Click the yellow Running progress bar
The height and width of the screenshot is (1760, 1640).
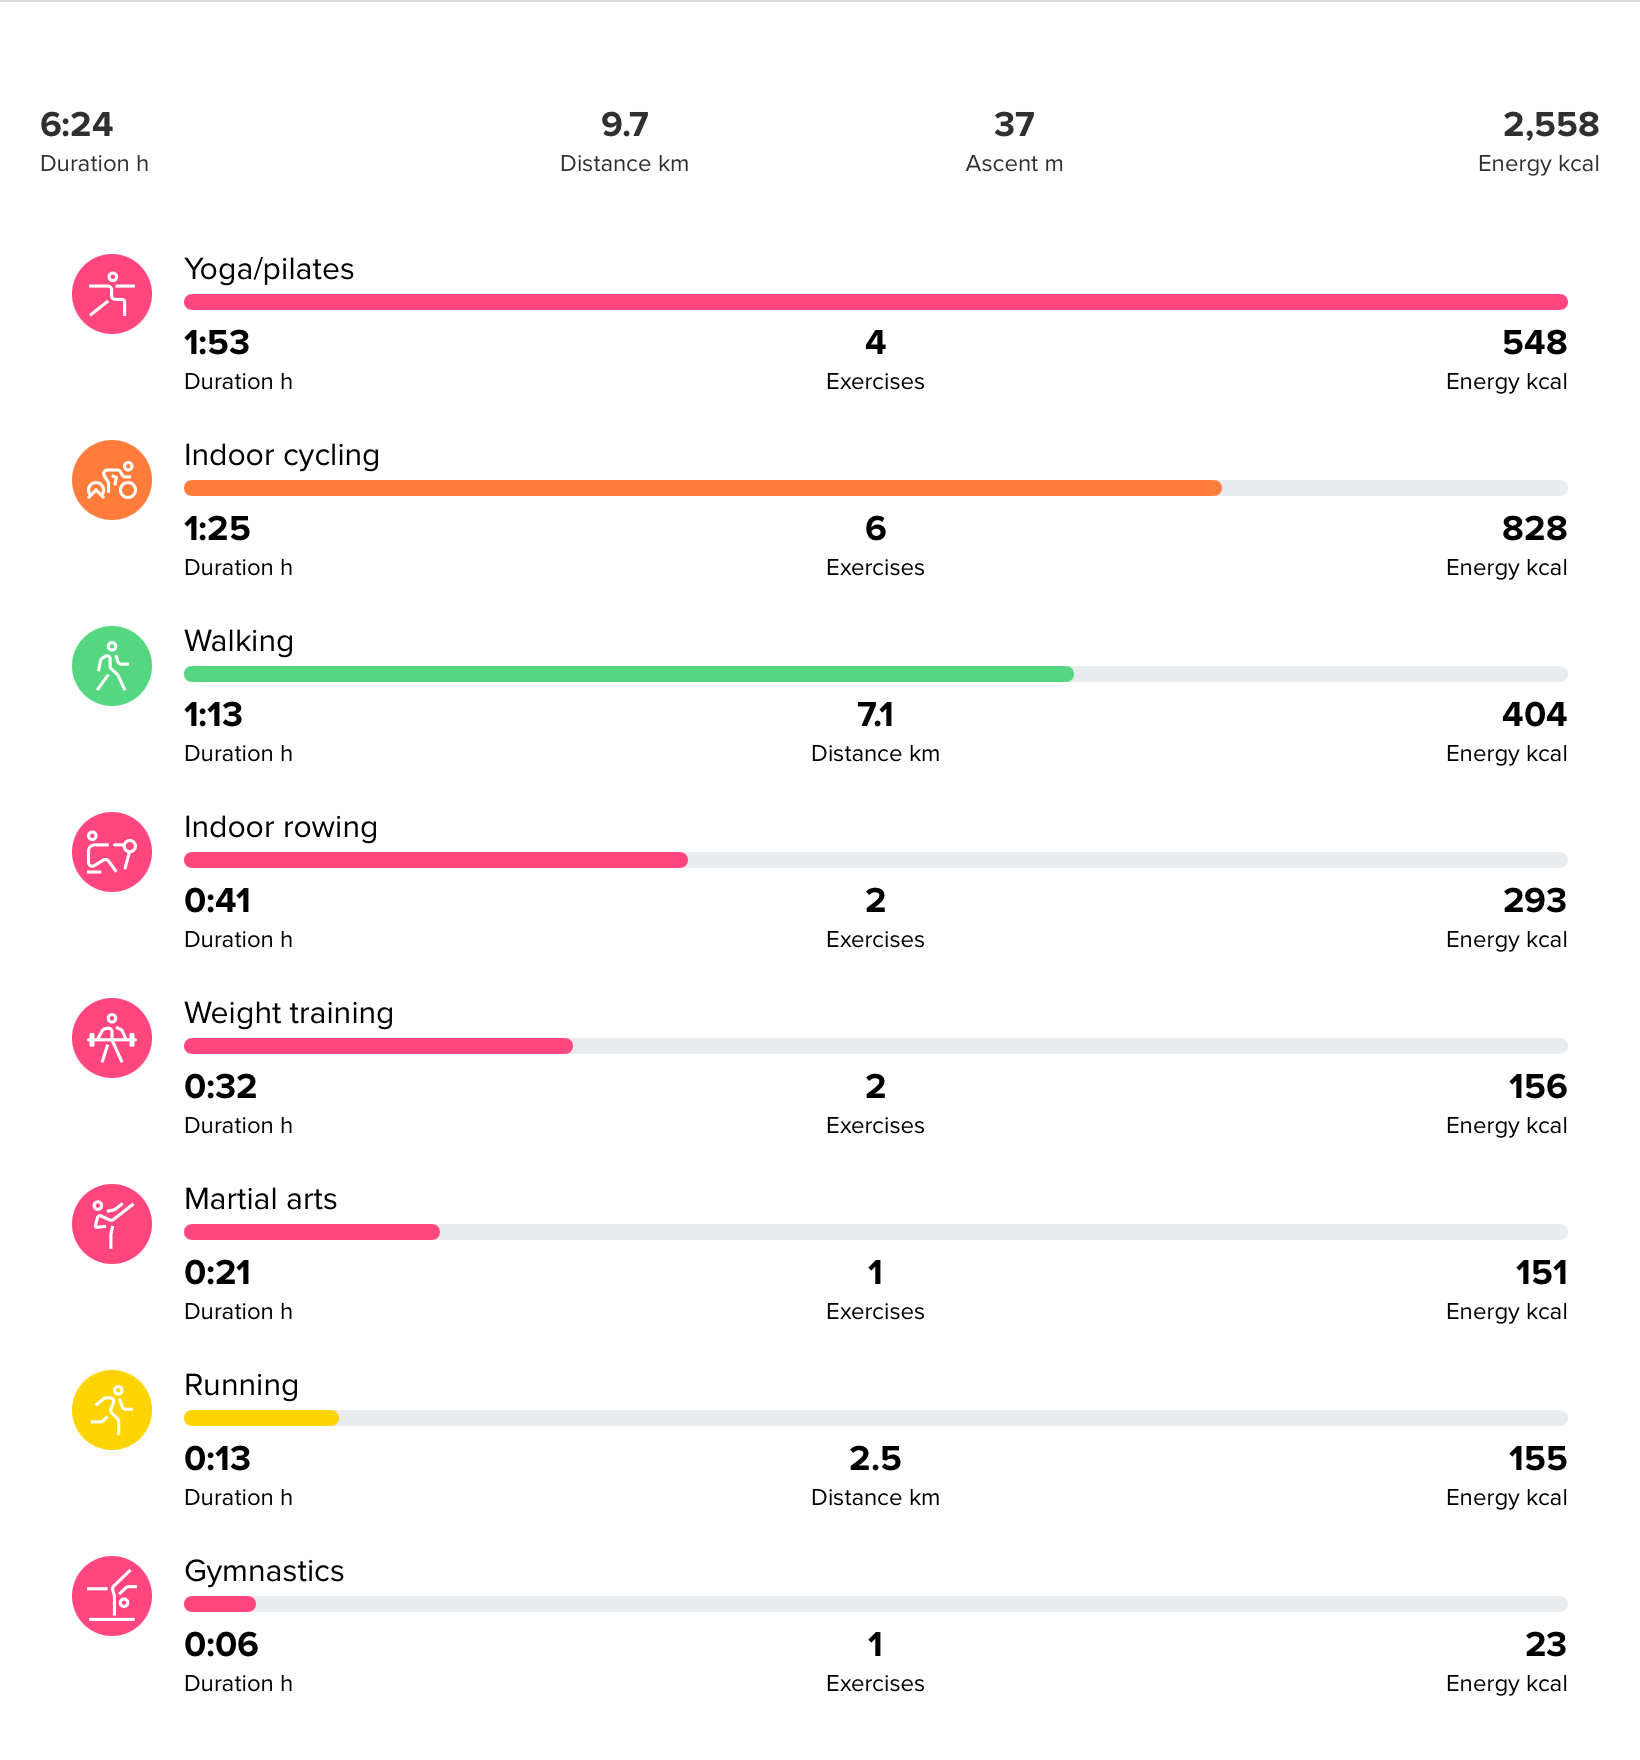click(262, 1418)
